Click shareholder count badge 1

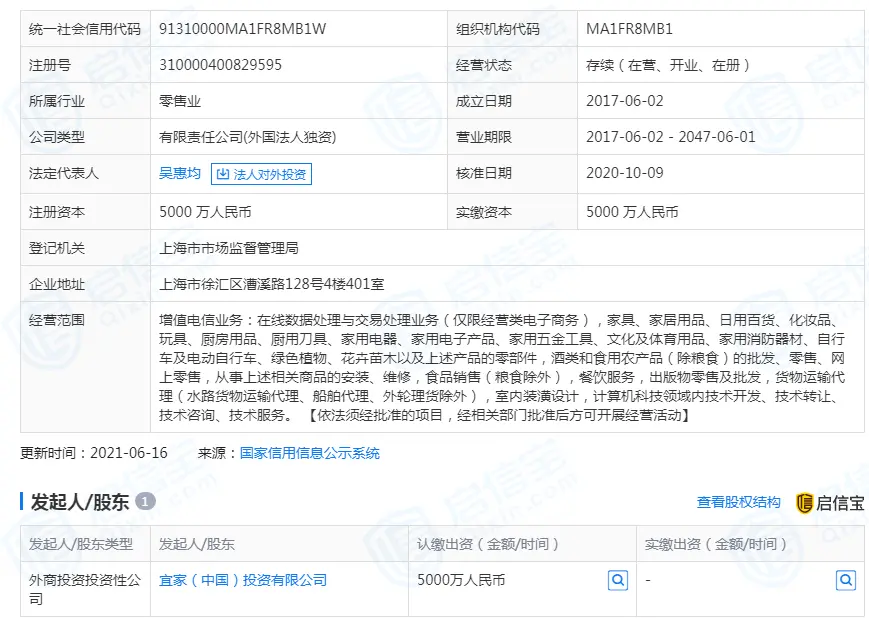coord(145,502)
